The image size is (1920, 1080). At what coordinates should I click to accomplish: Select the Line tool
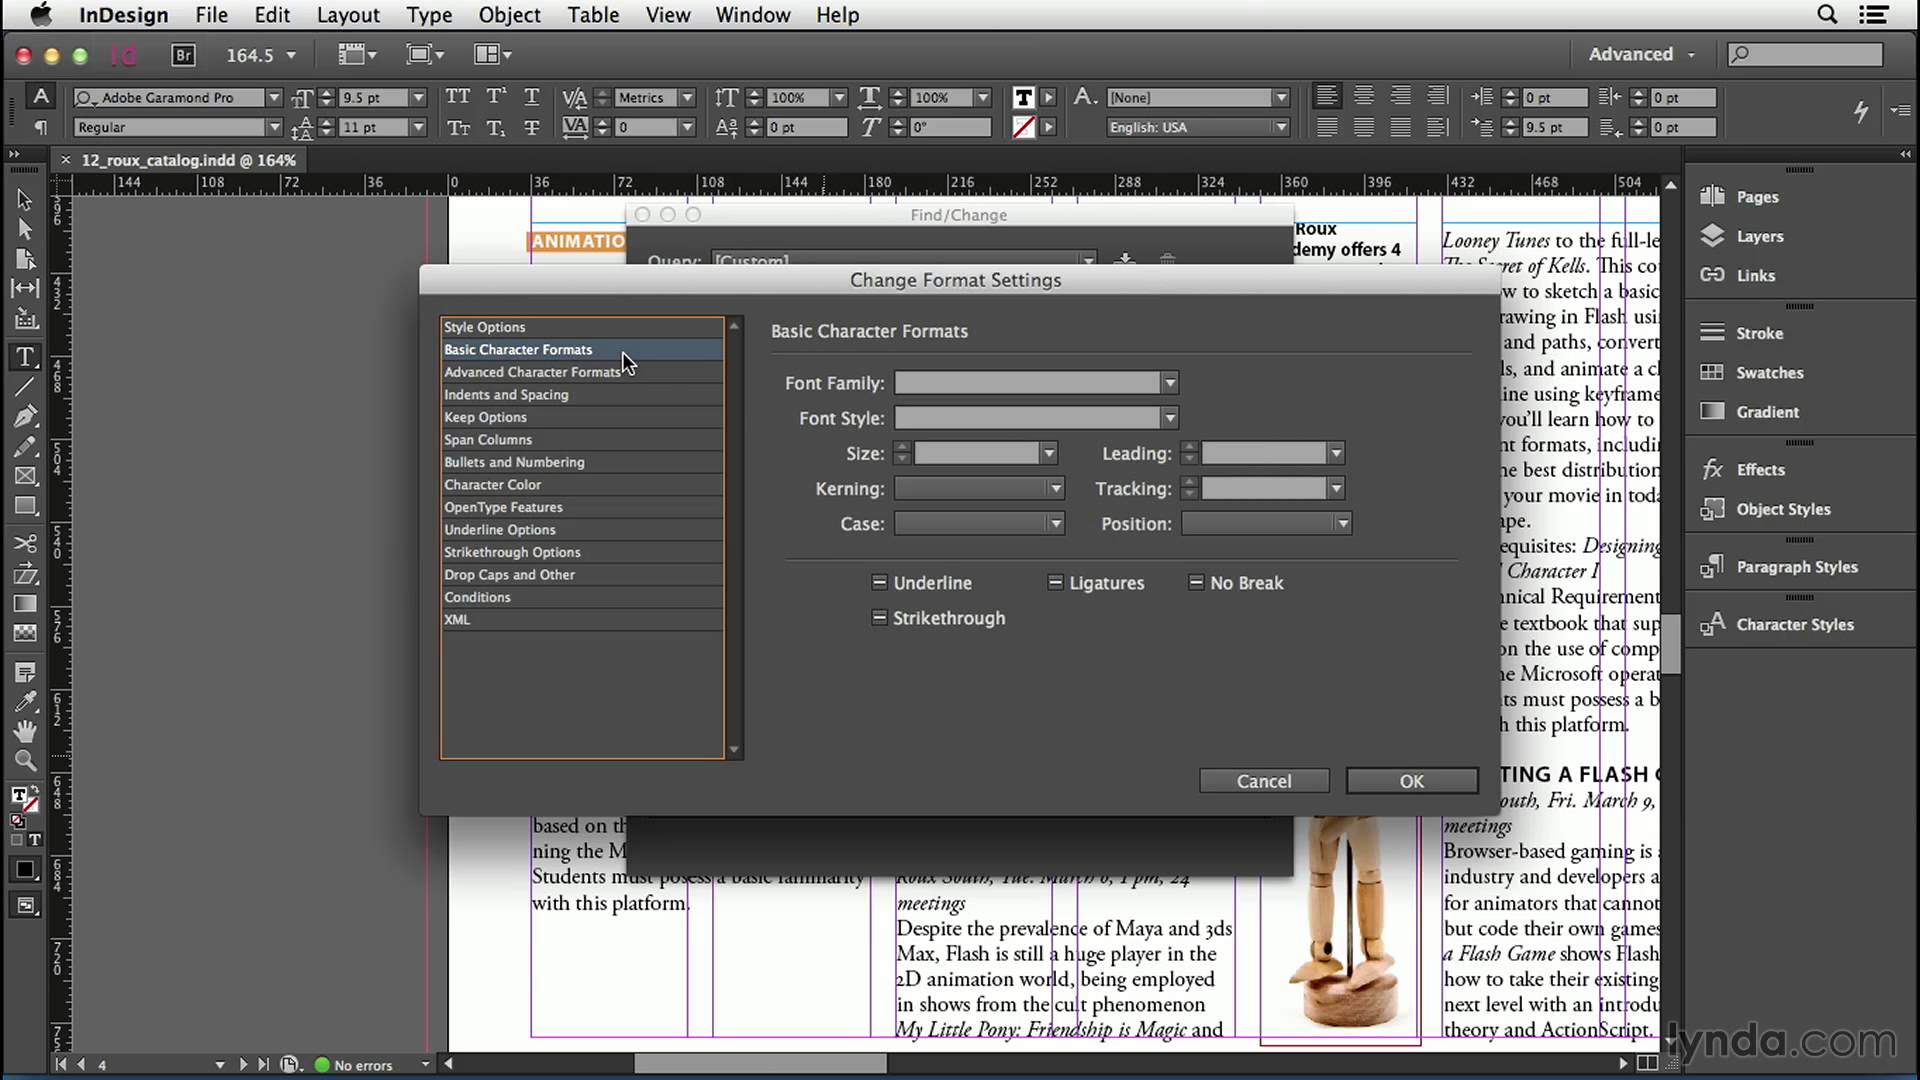[x=25, y=387]
